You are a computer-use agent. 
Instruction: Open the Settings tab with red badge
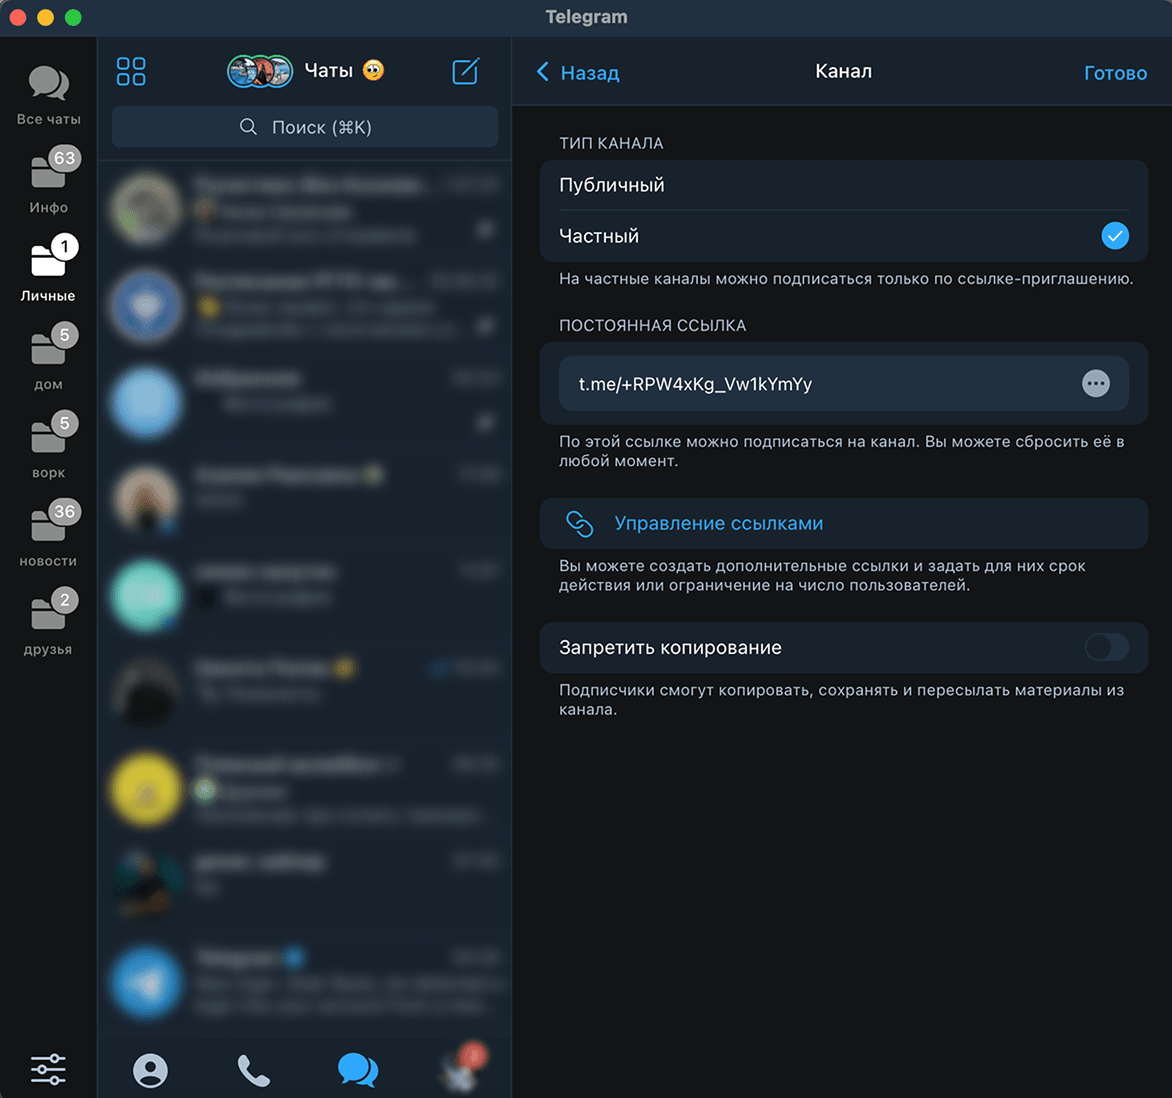[463, 1067]
